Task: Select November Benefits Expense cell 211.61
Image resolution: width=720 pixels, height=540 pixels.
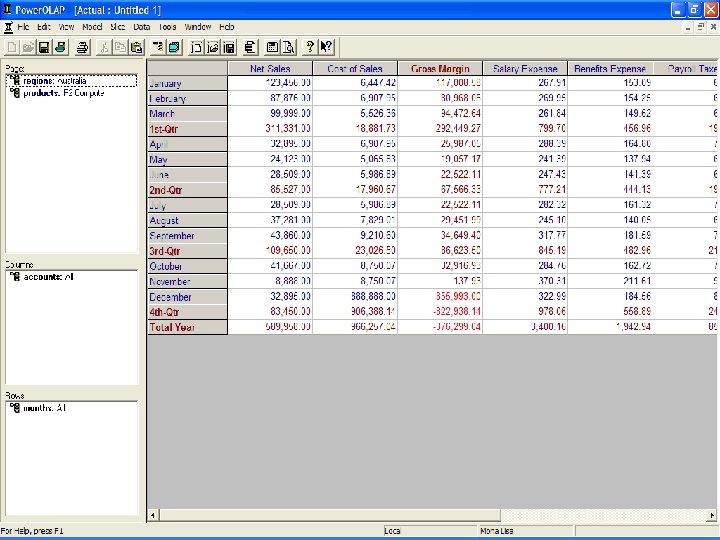Action: coord(610,281)
